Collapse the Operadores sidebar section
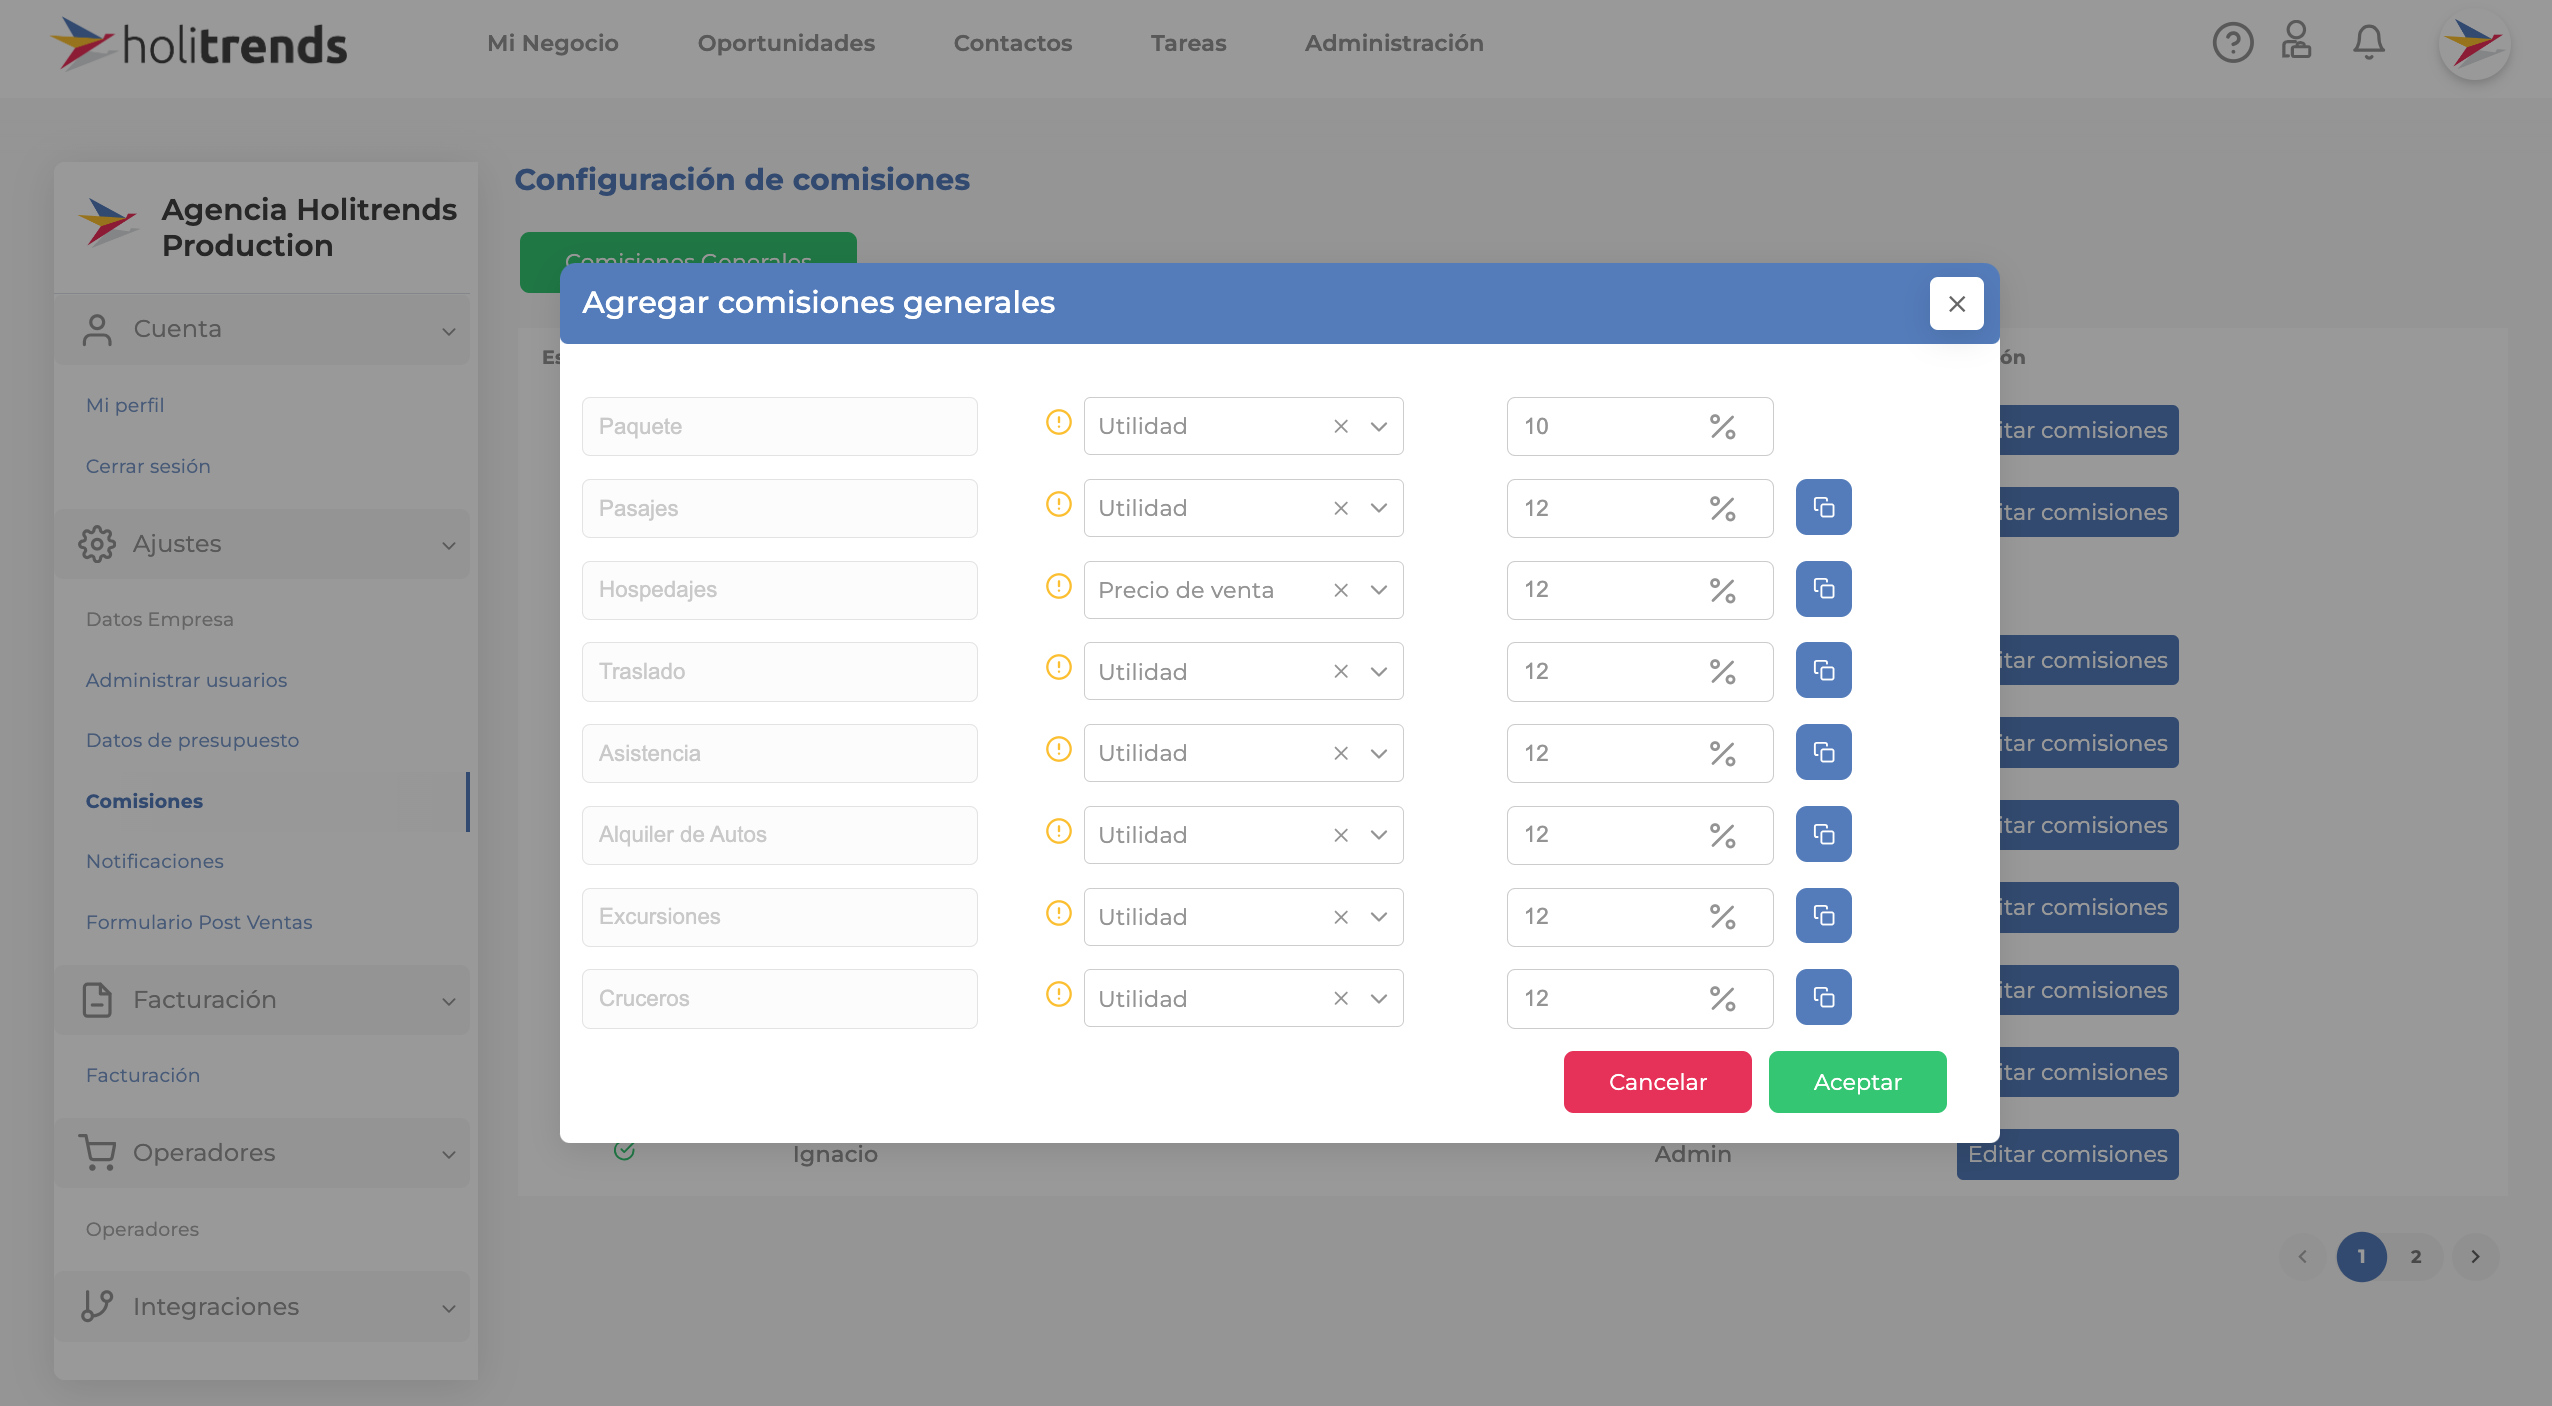The height and width of the screenshot is (1406, 2552). tap(262, 1153)
